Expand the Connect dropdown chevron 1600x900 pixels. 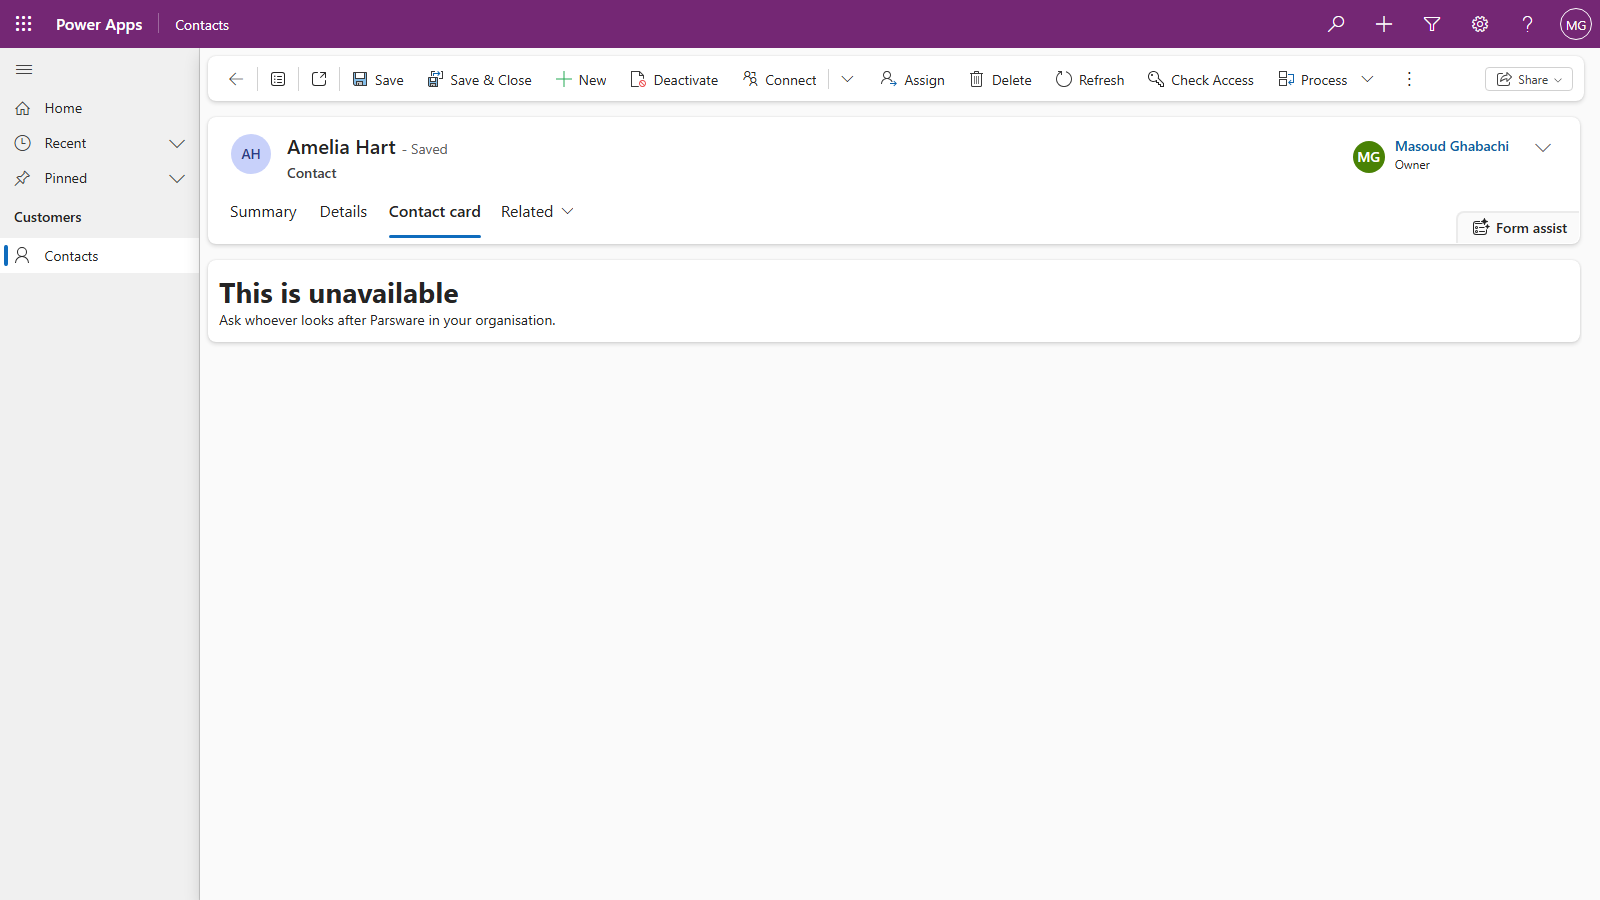847,79
